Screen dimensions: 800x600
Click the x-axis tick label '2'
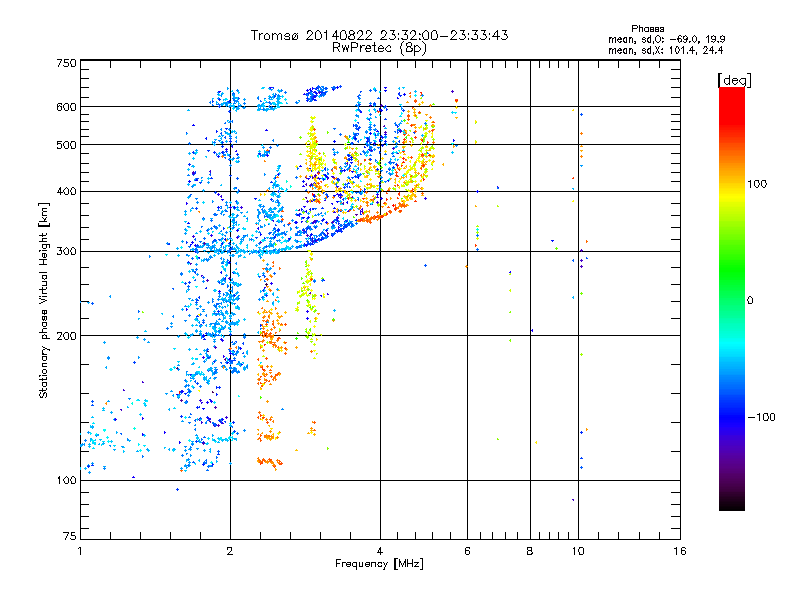(x=230, y=551)
